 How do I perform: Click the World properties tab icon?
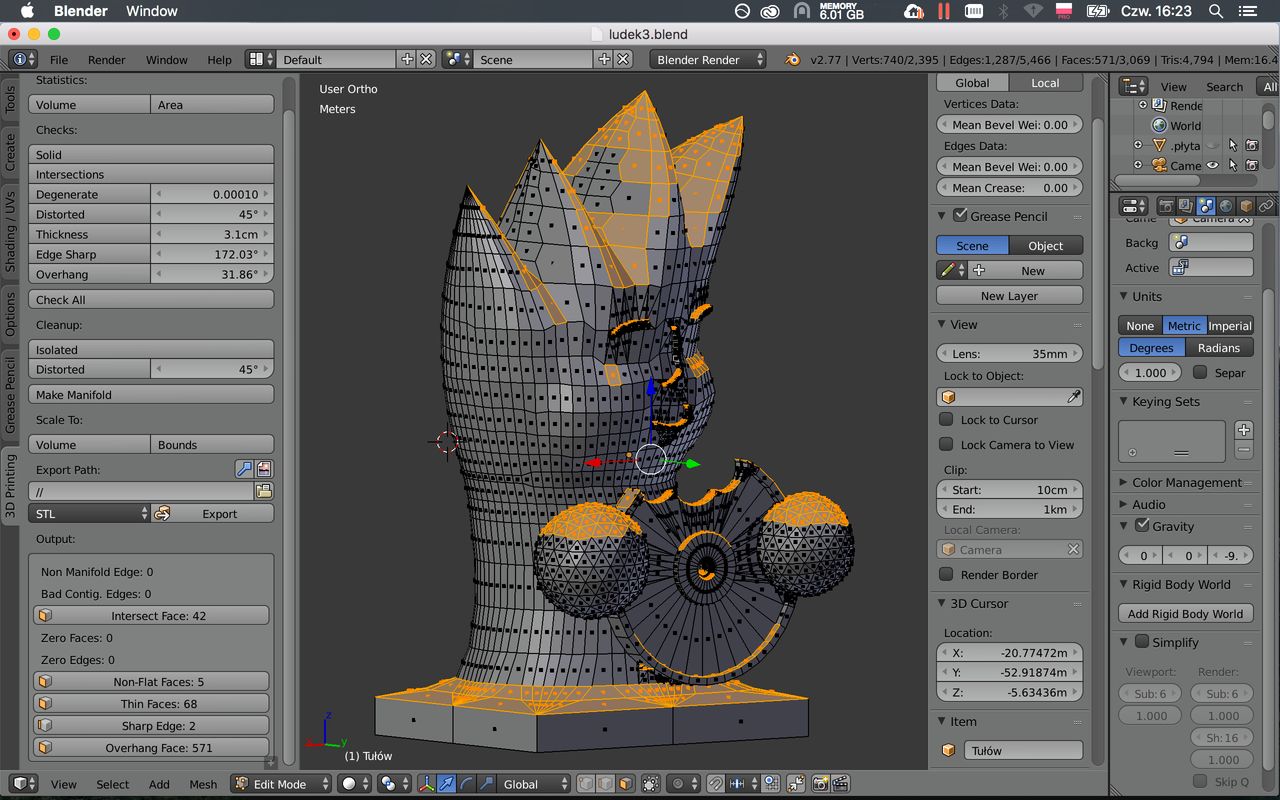tap(1226, 206)
